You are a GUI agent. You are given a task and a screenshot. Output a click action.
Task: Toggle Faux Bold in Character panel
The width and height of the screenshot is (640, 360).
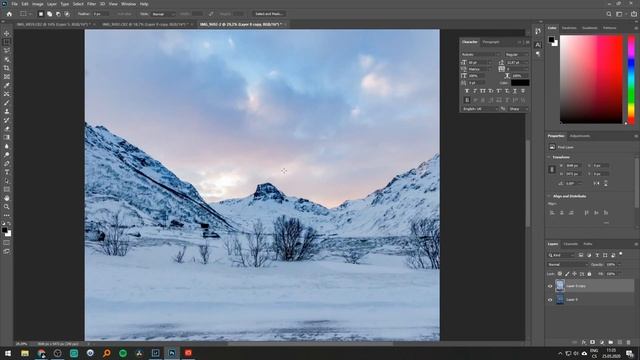[x=467, y=91]
